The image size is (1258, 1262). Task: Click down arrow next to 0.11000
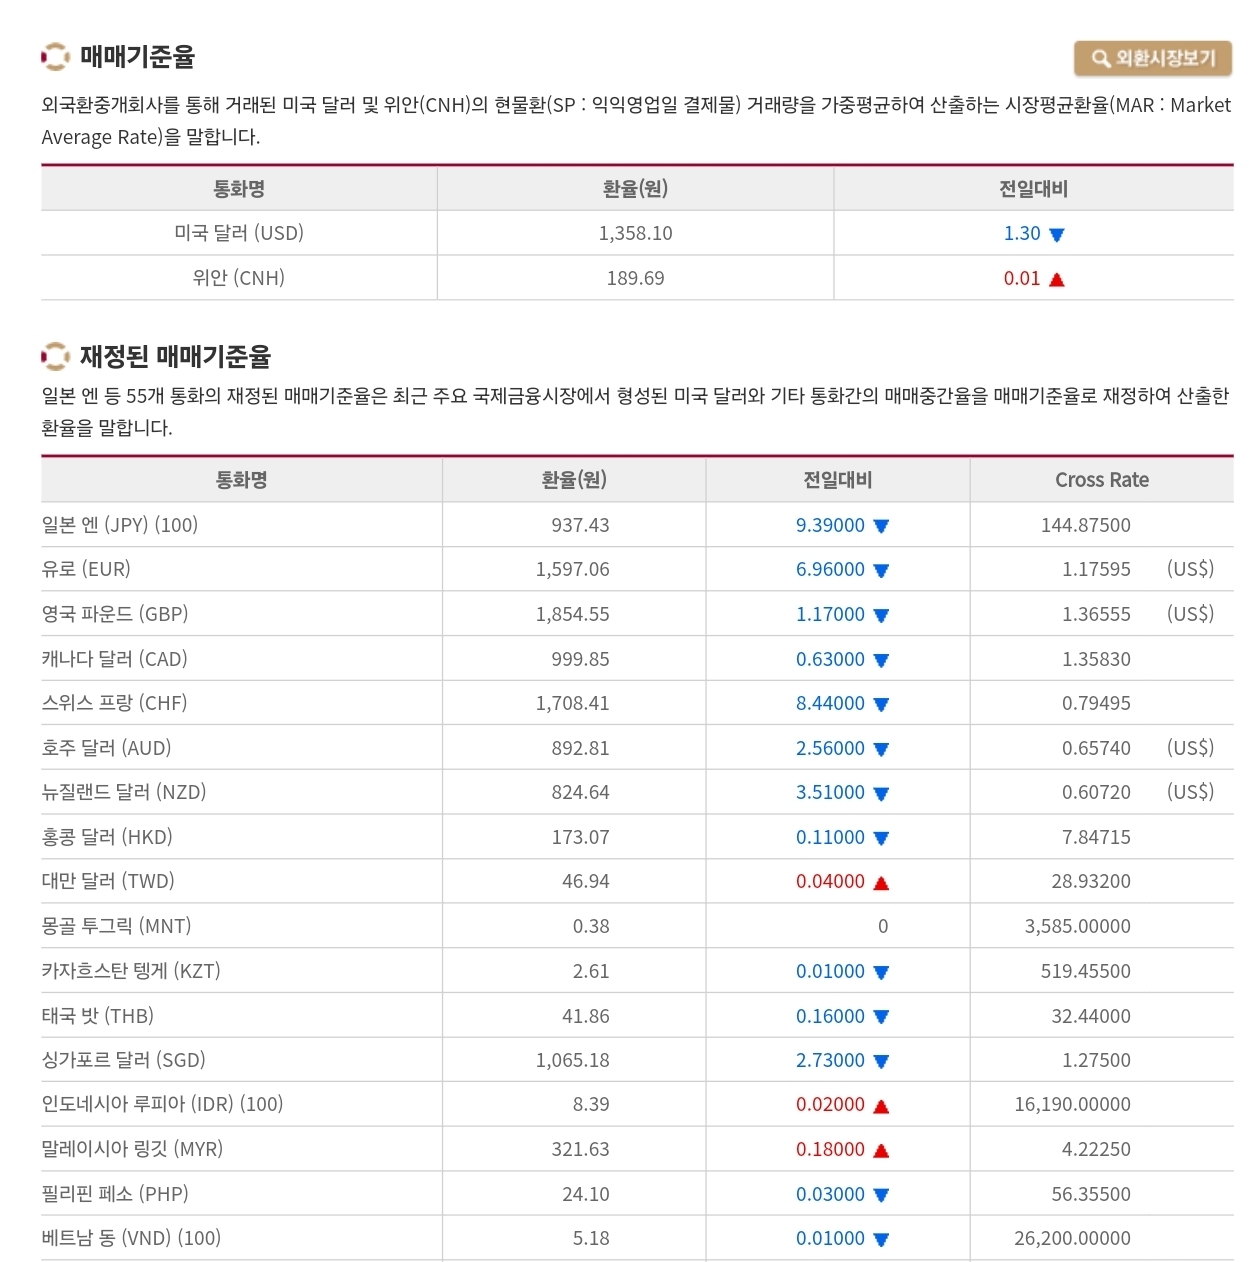point(881,838)
